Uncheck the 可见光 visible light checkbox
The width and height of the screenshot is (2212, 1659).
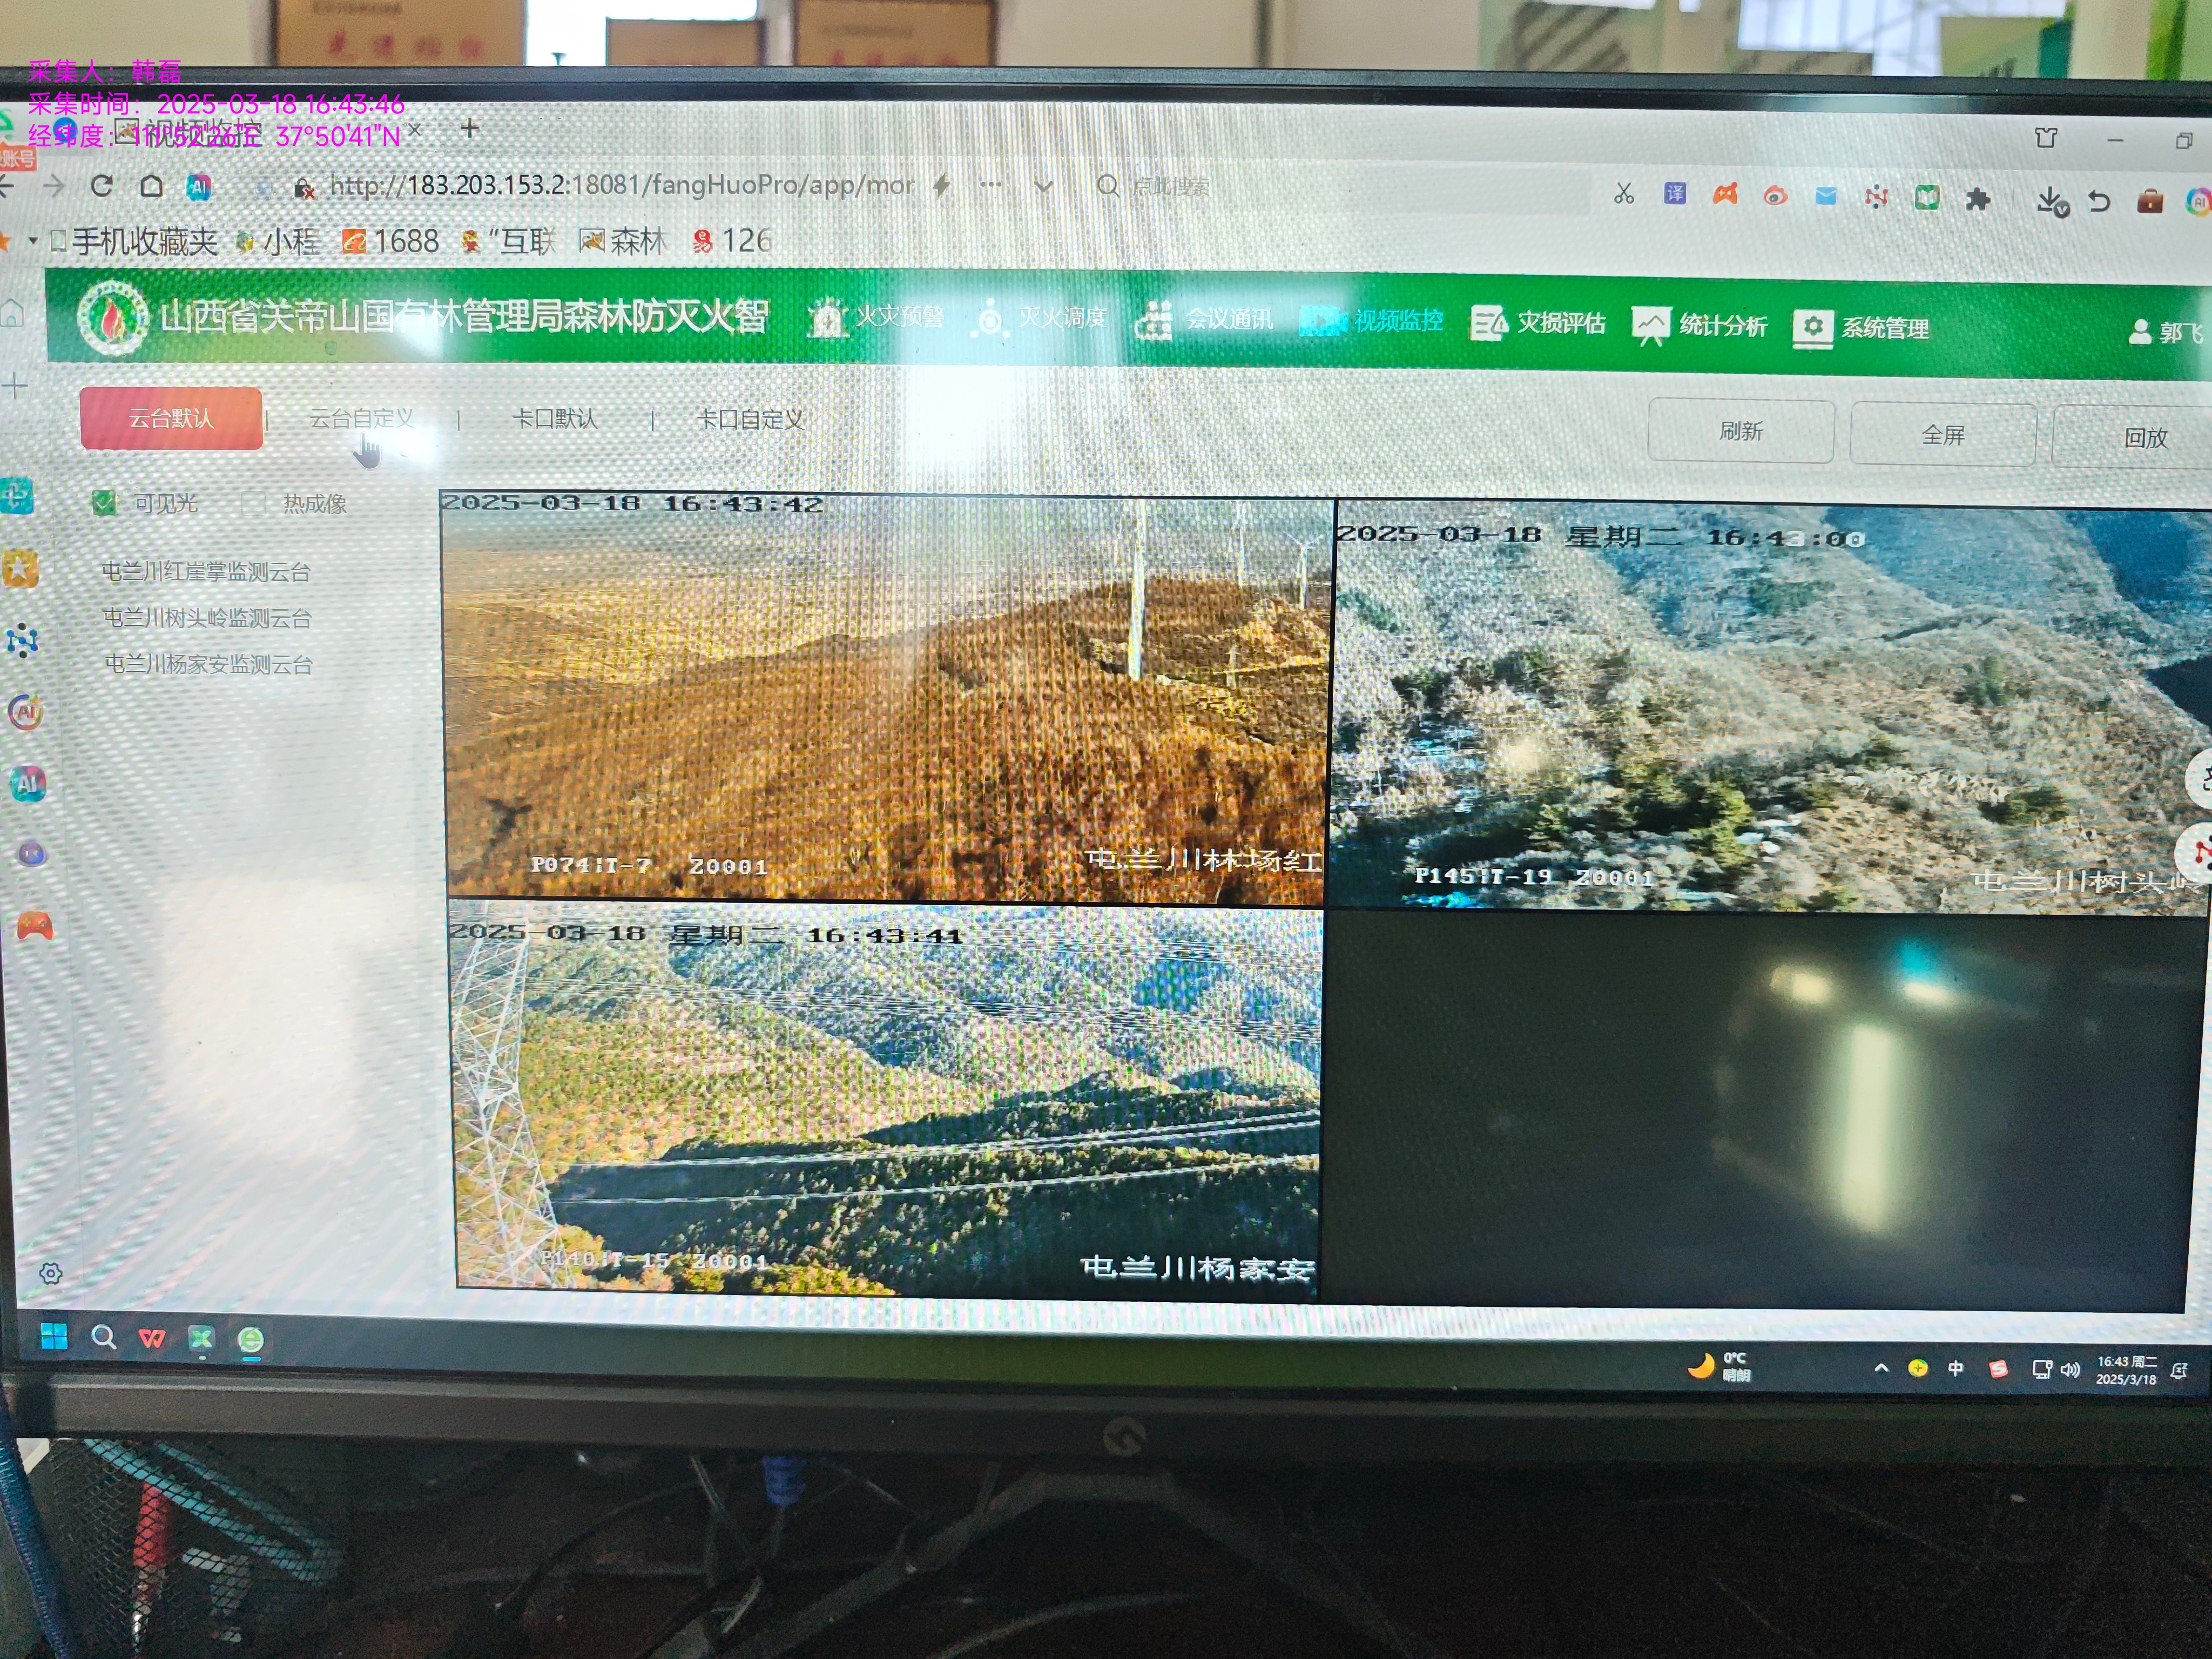(104, 503)
